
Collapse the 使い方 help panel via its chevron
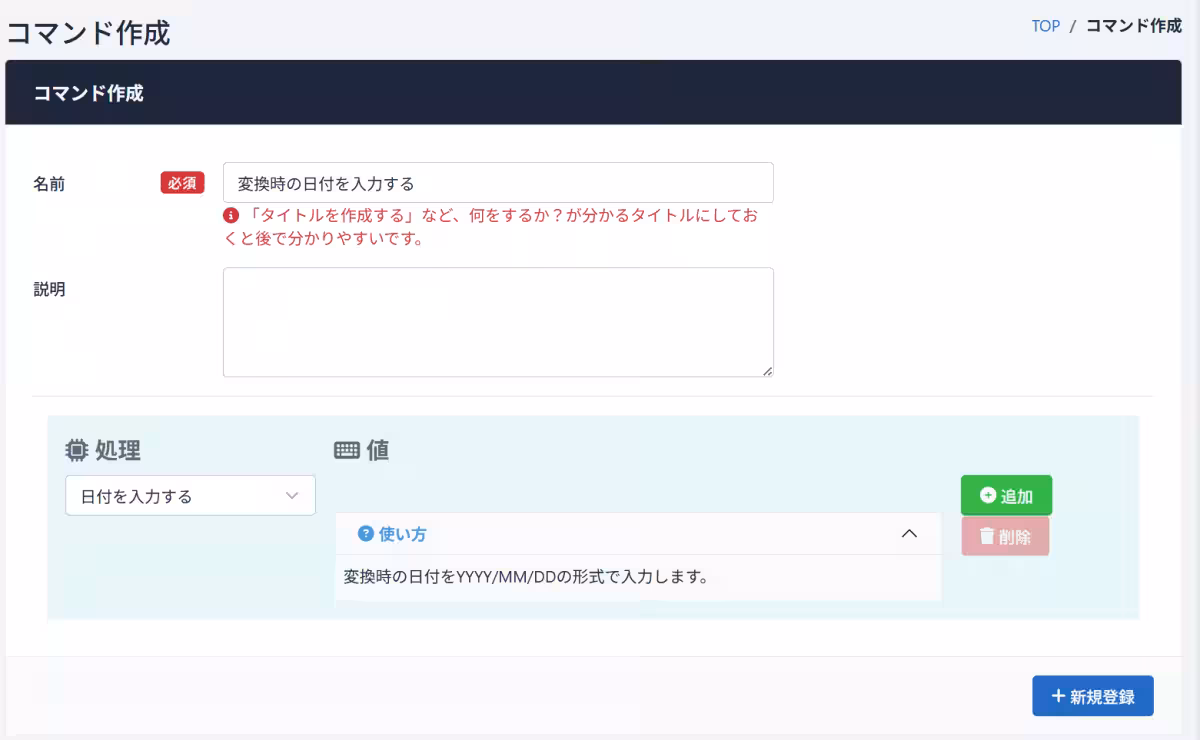pos(909,533)
